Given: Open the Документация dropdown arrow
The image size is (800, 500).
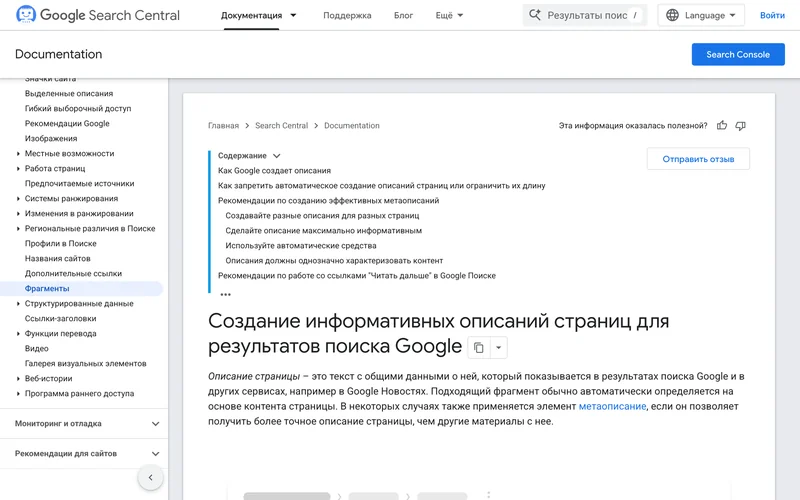Looking at the screenshot, I should pyautogui.click(x=293, y=15).
